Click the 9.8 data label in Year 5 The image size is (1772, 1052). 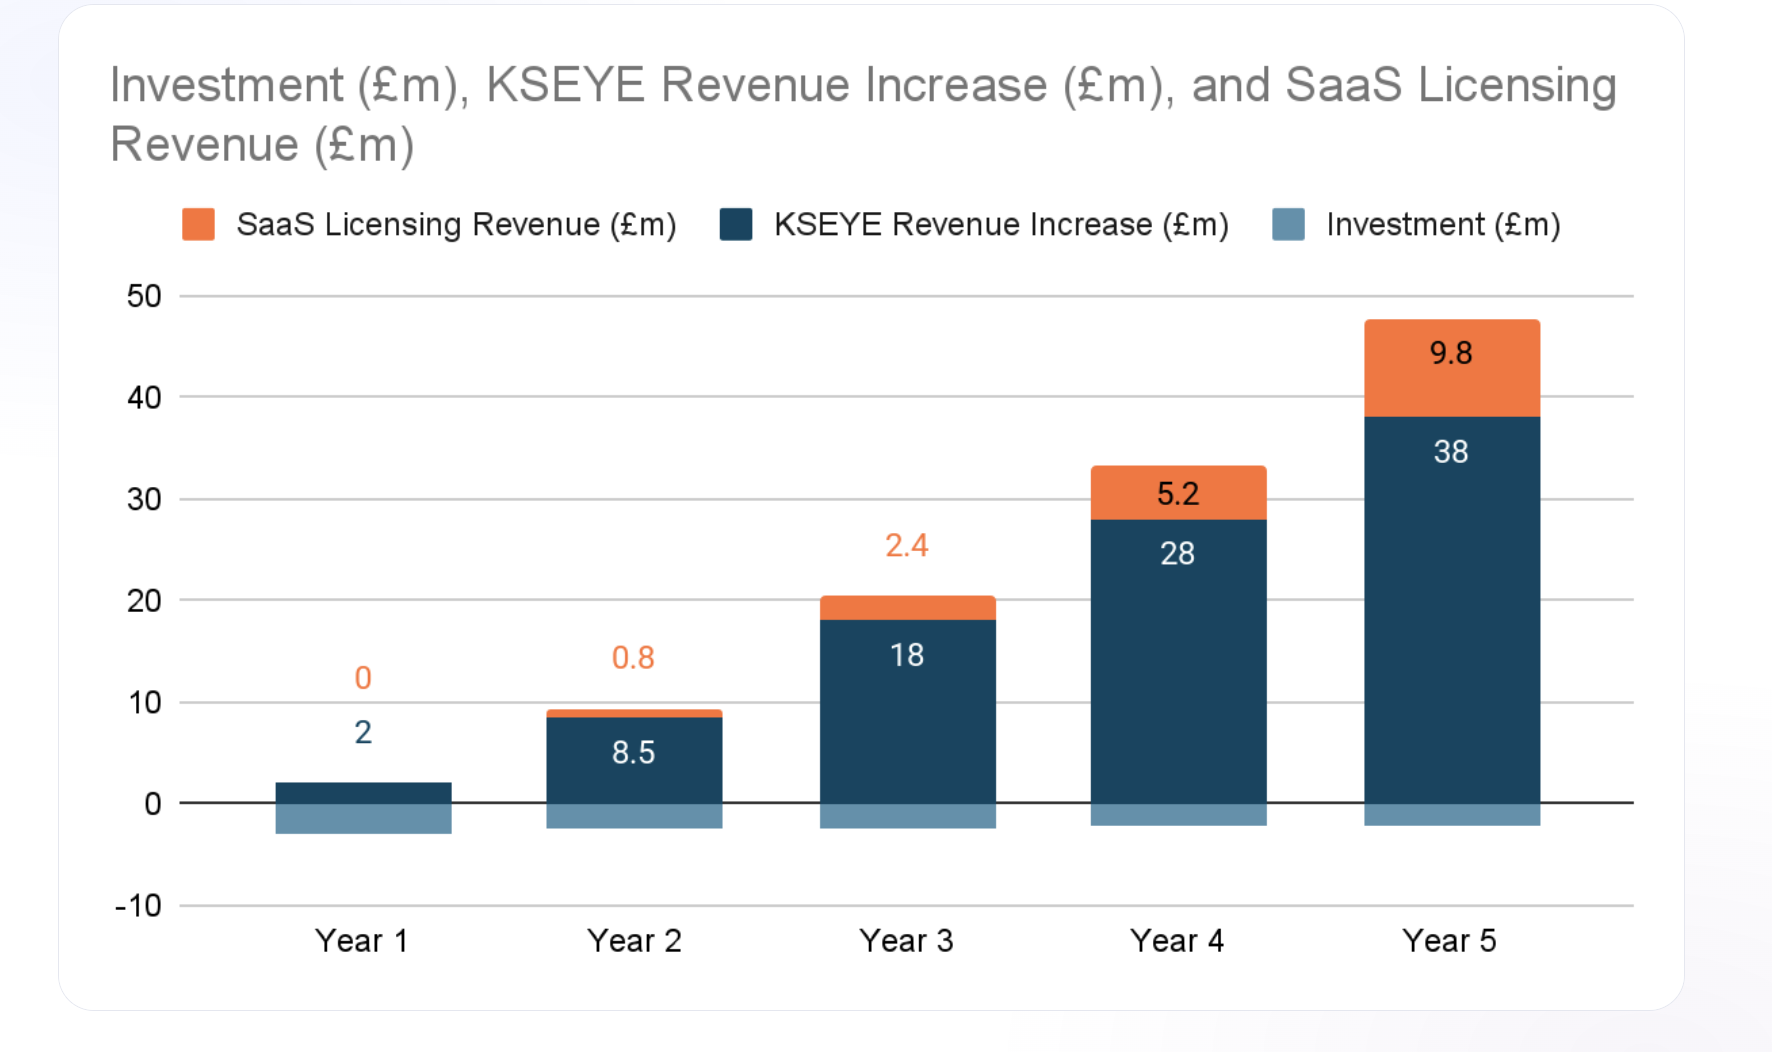coord(1451,353)
